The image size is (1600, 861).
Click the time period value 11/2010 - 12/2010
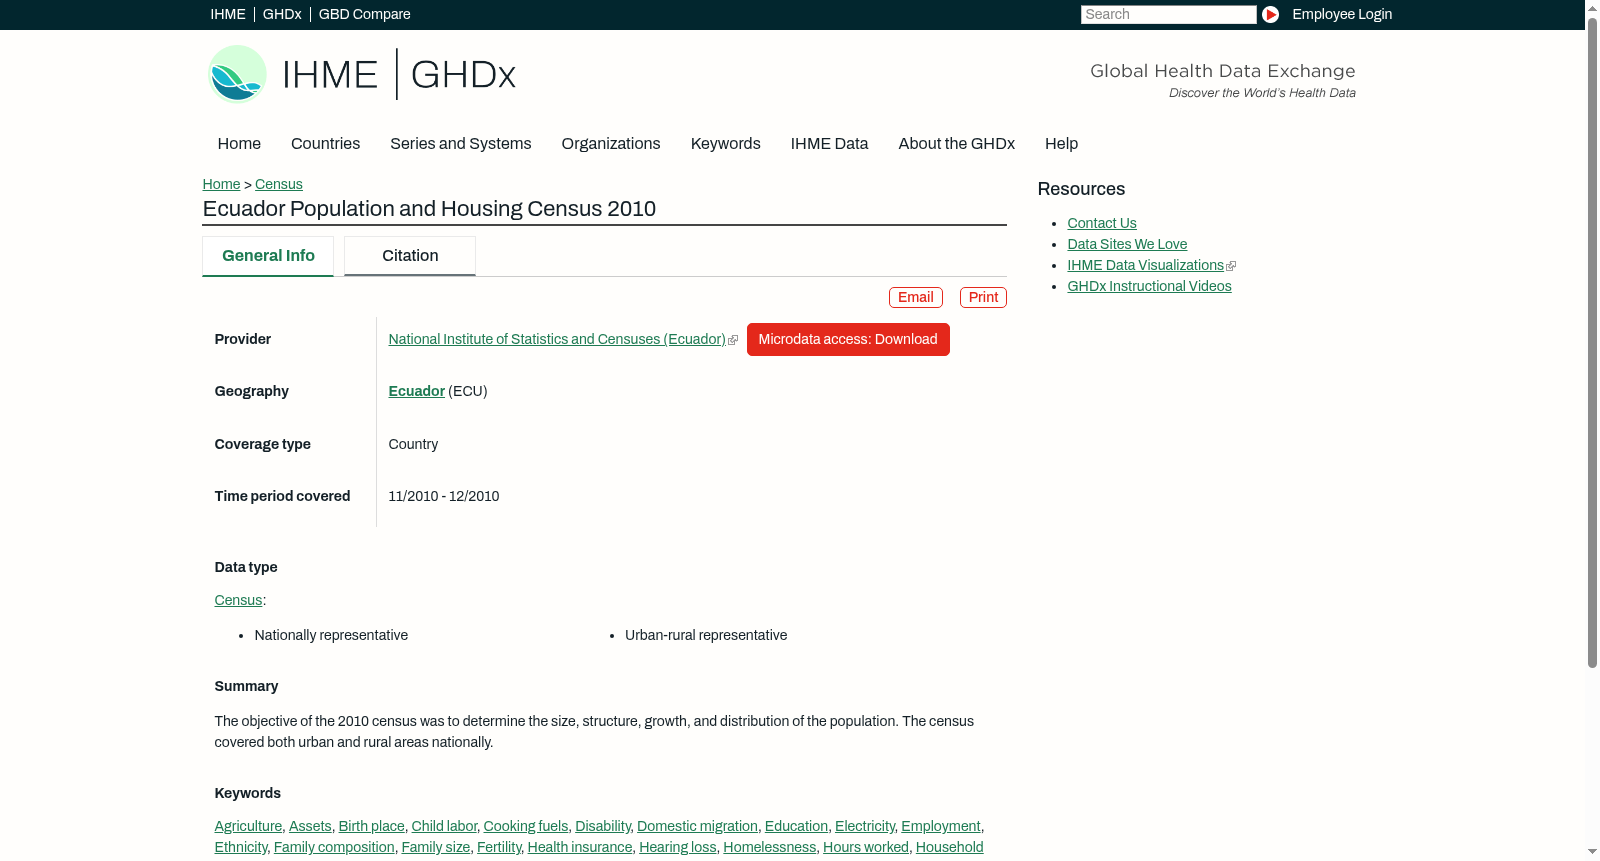444,496
